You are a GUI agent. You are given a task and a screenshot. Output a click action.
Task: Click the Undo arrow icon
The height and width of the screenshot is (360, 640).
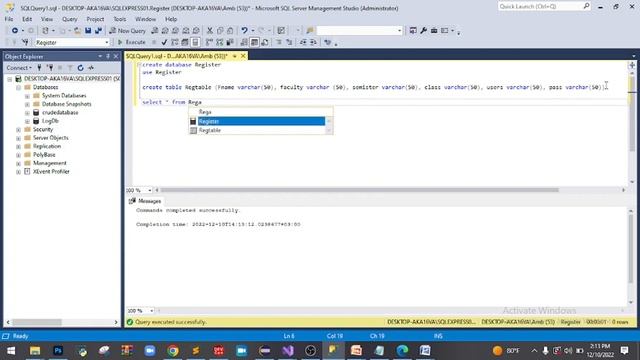point(244,31)
